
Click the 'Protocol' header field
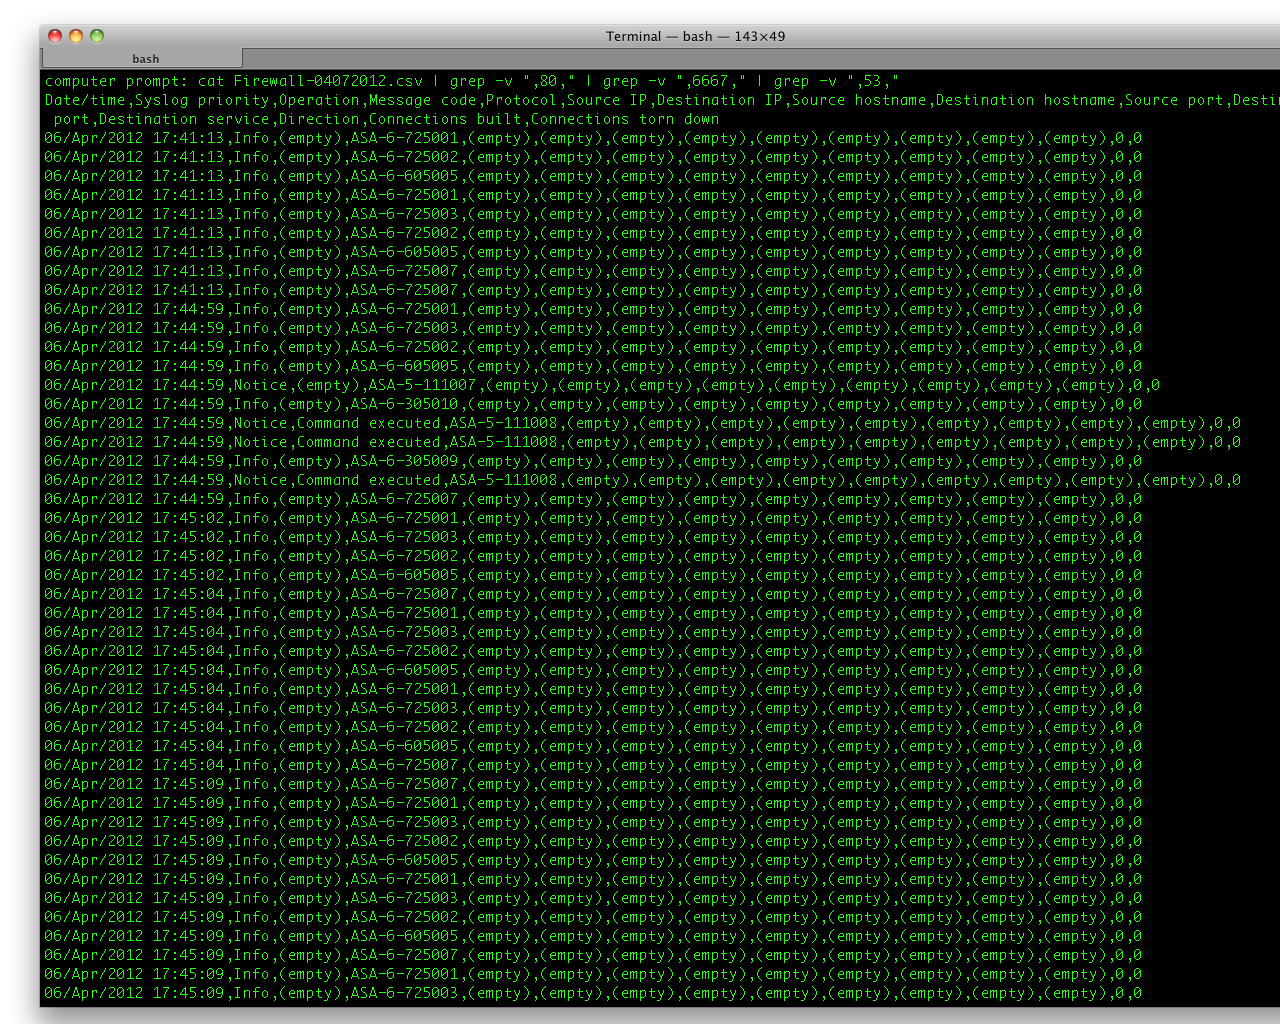coord(522,100)
